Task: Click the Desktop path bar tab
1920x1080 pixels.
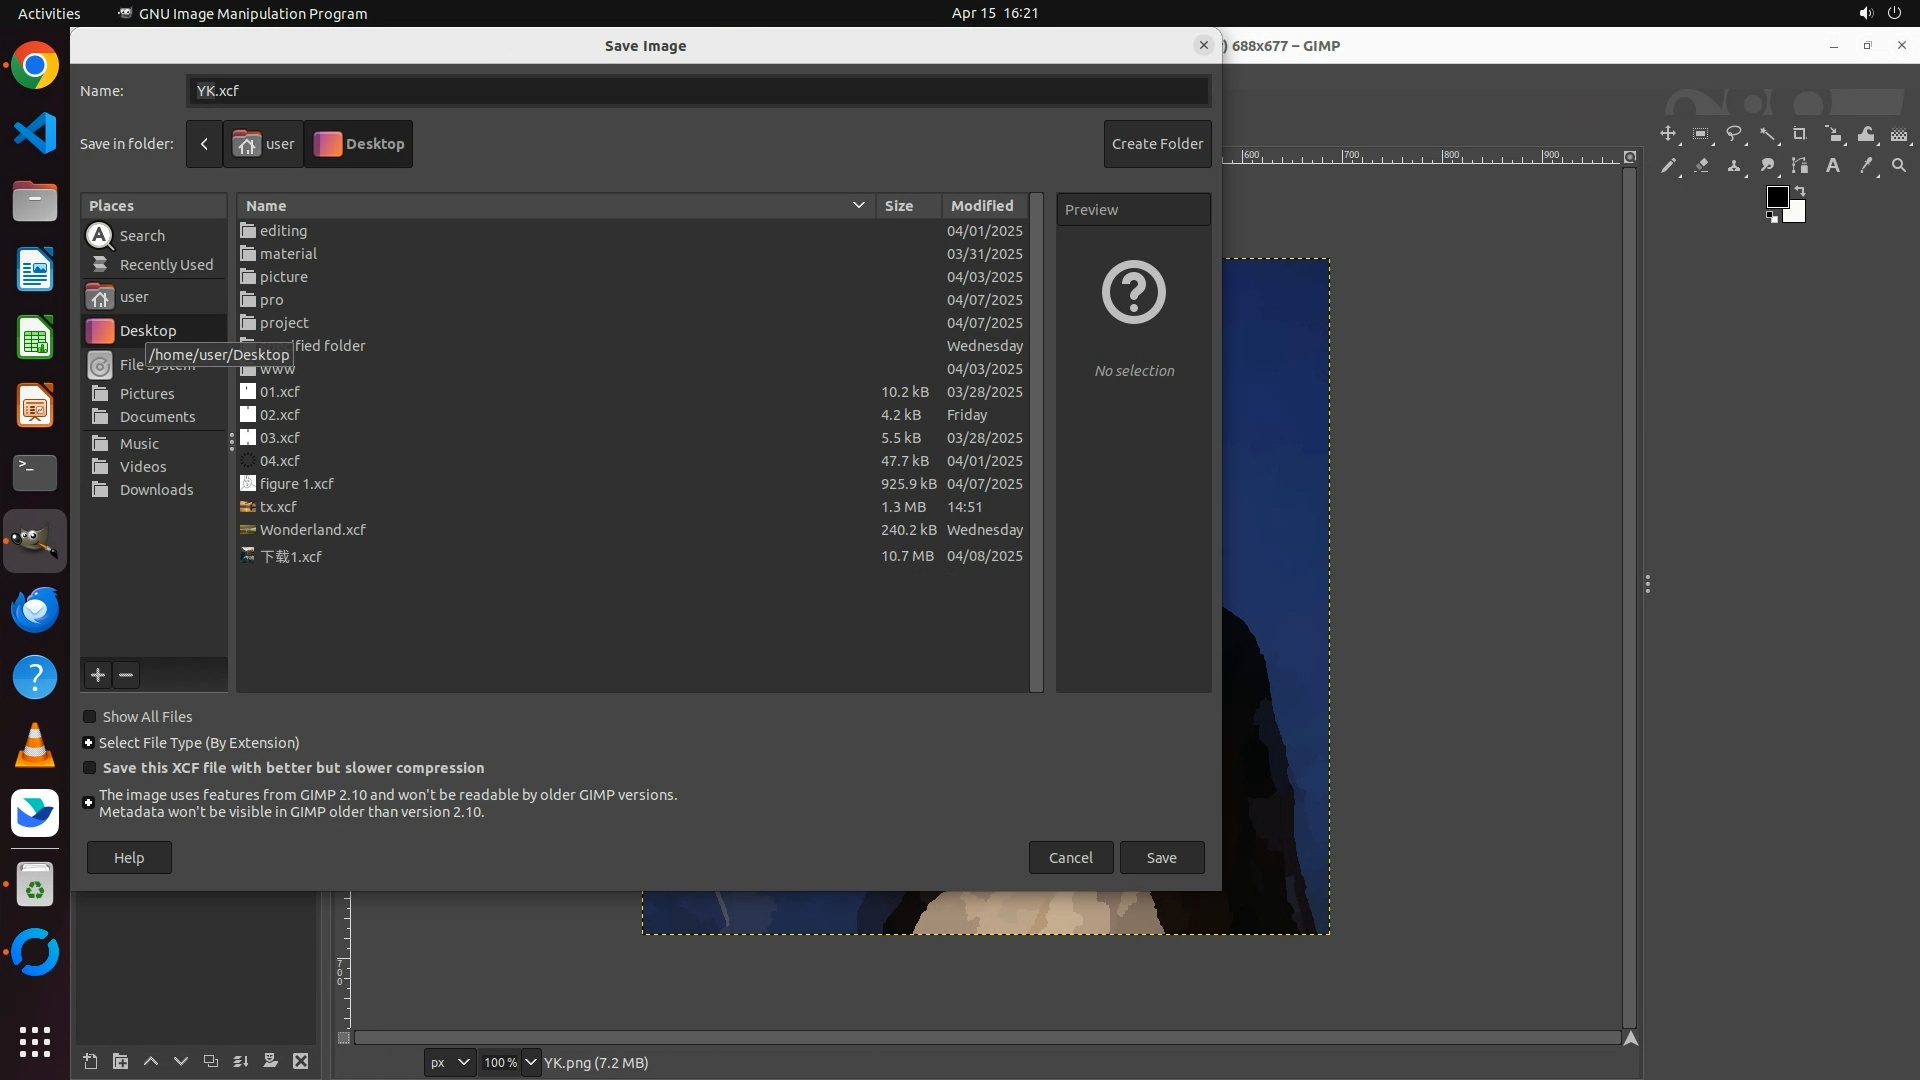Action: click(359, 144)
